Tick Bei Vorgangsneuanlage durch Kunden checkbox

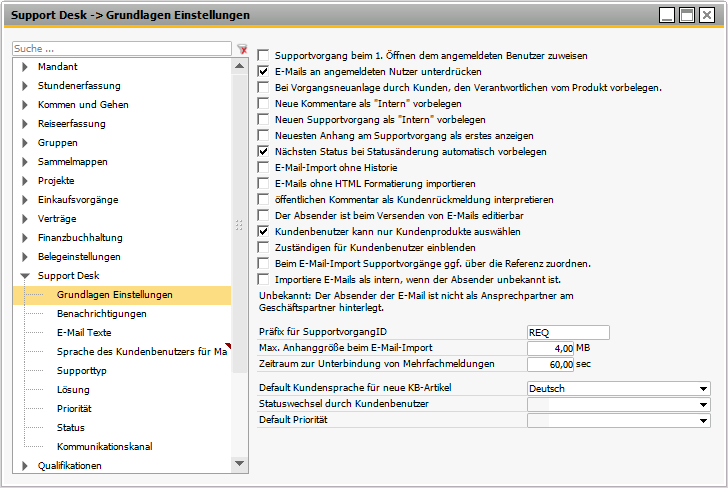263,88
